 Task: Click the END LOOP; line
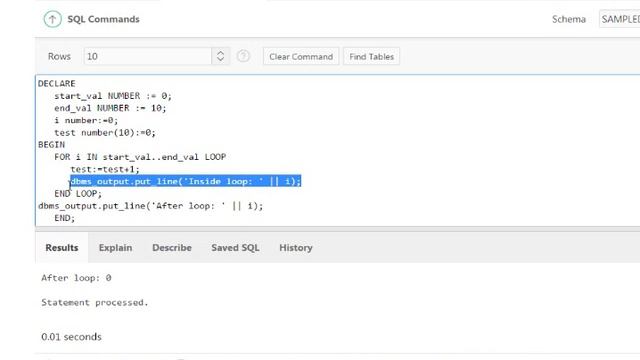click(x=78, y=193)
